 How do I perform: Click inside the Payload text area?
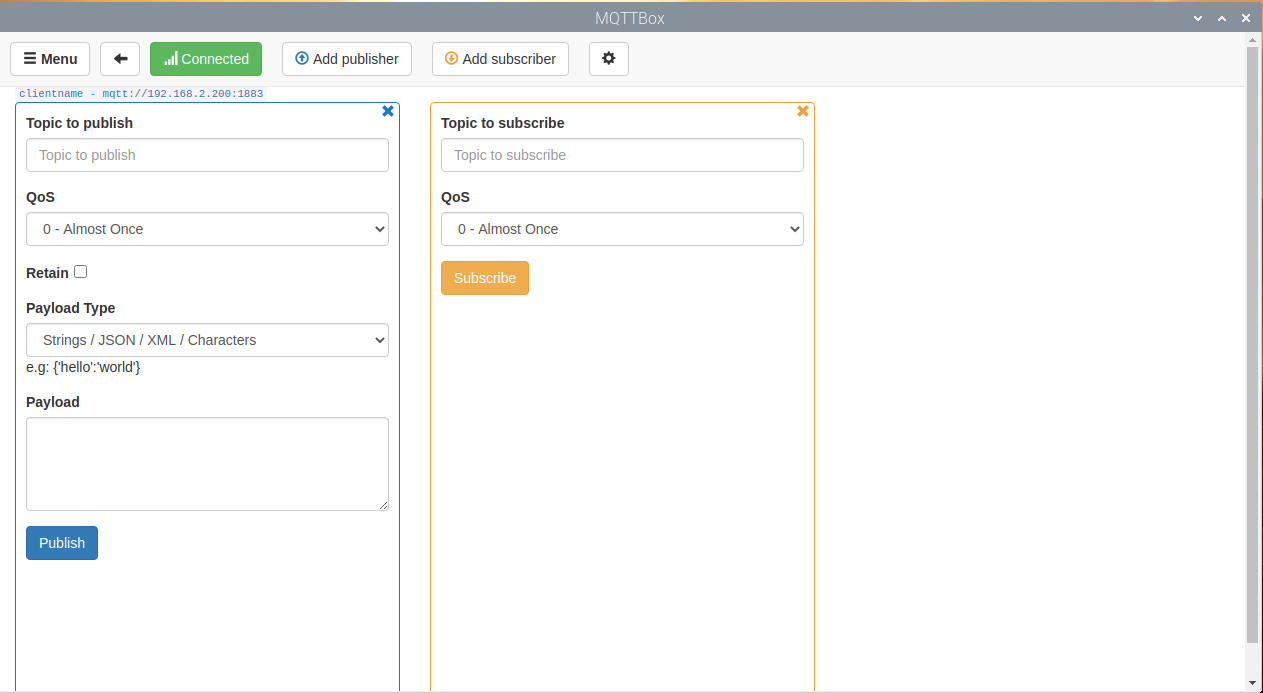coord(207,464)
